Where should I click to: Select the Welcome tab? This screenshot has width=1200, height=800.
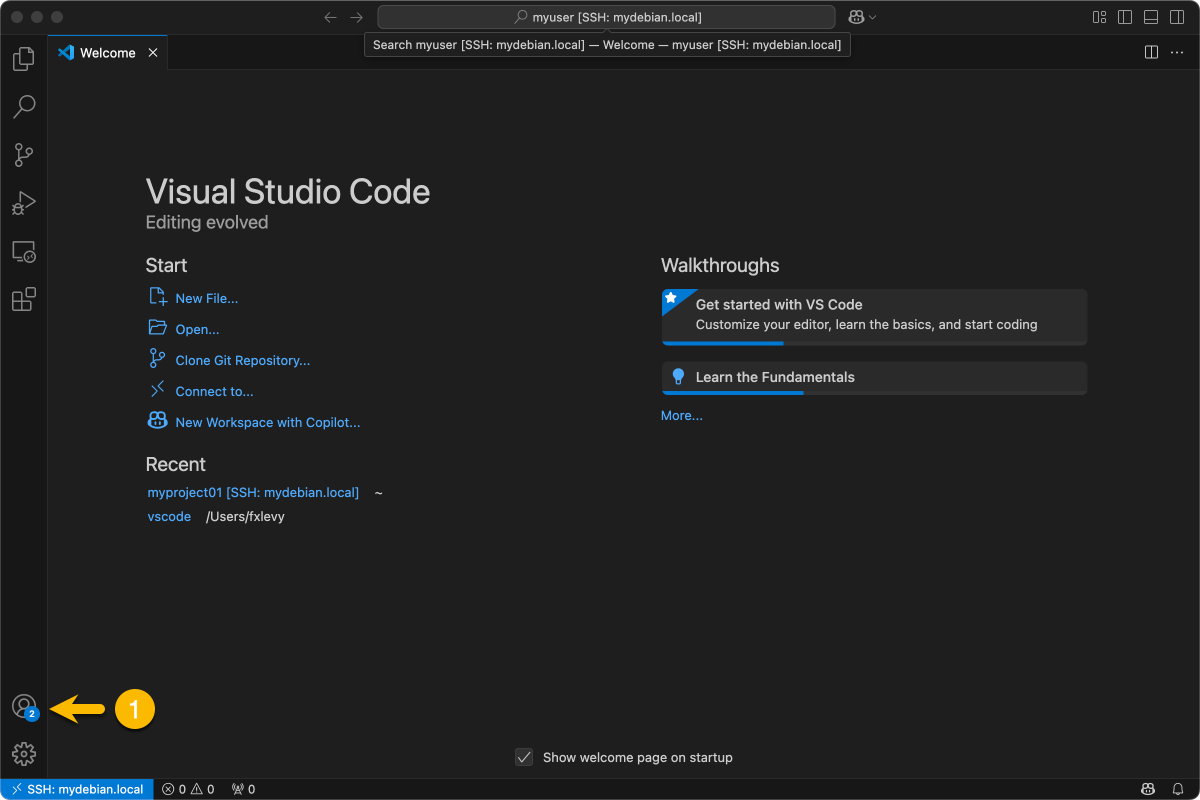point(107,53)
